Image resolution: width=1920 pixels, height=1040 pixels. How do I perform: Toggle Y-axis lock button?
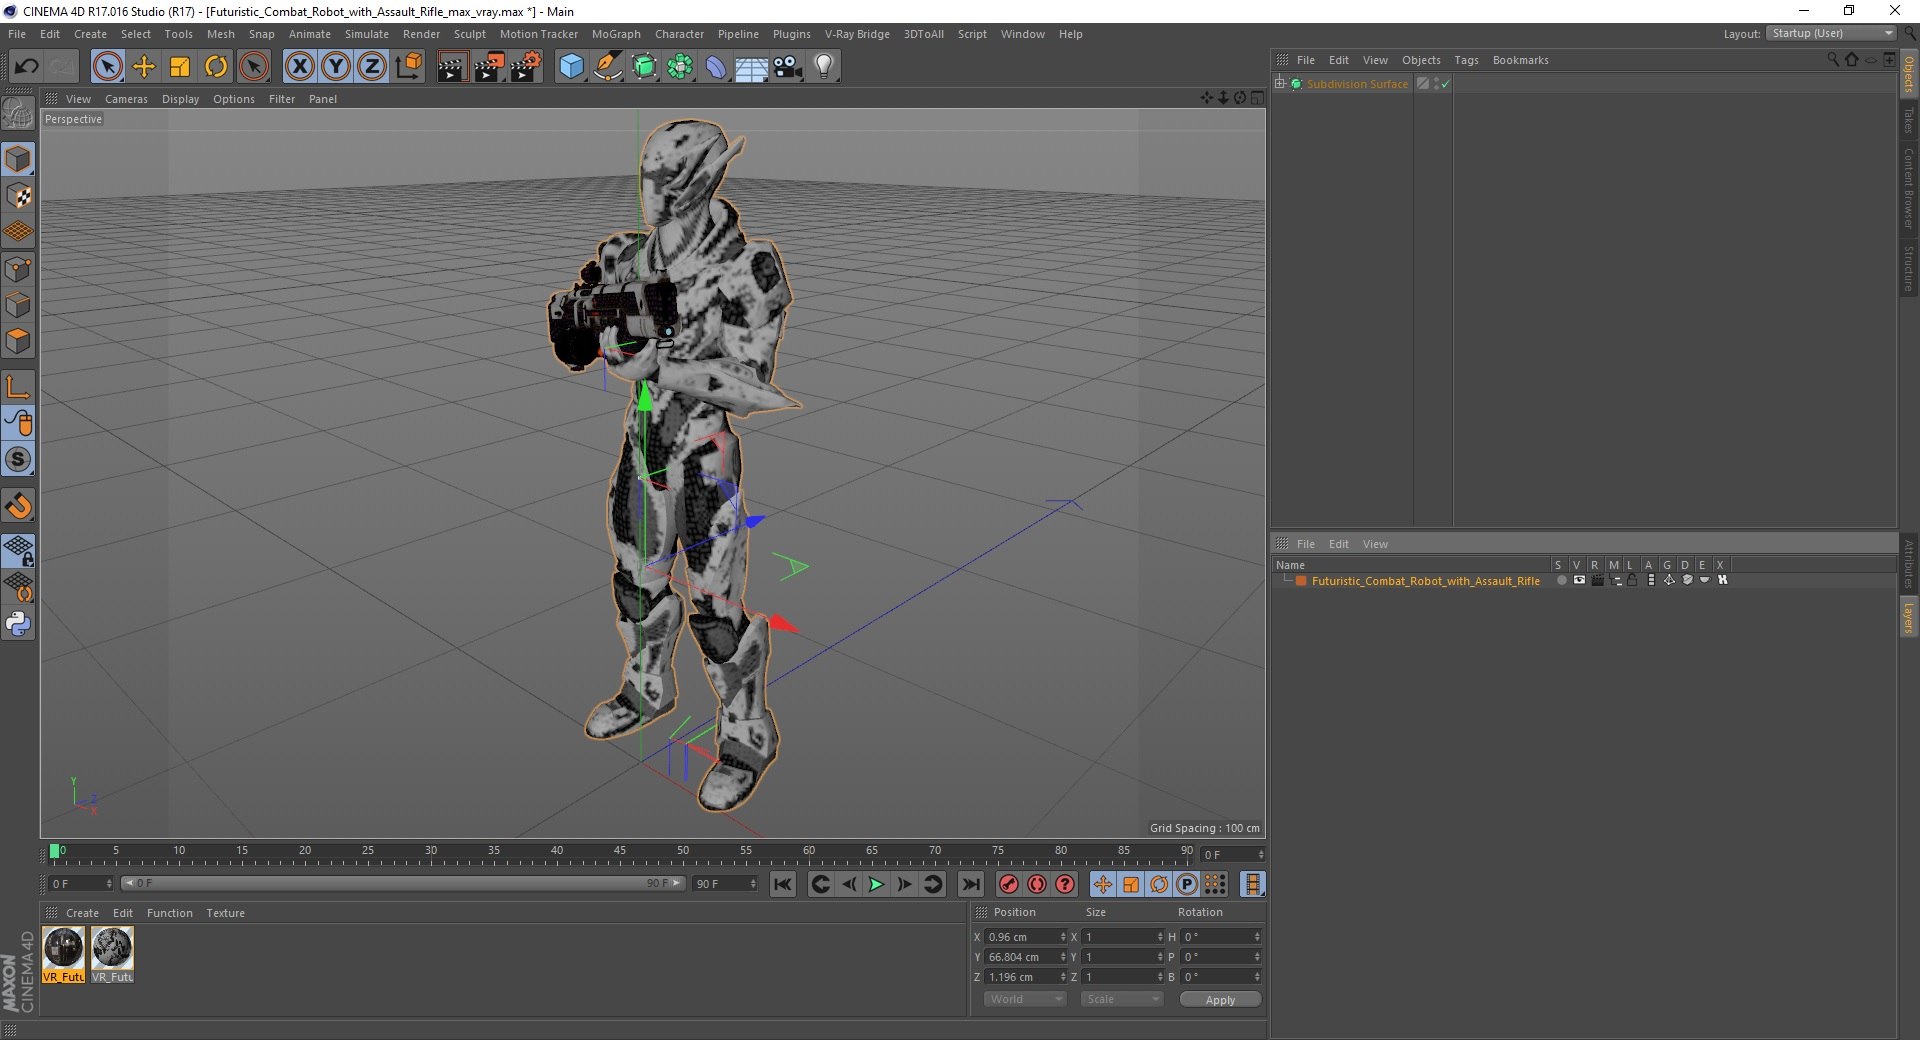pos(336,67)
